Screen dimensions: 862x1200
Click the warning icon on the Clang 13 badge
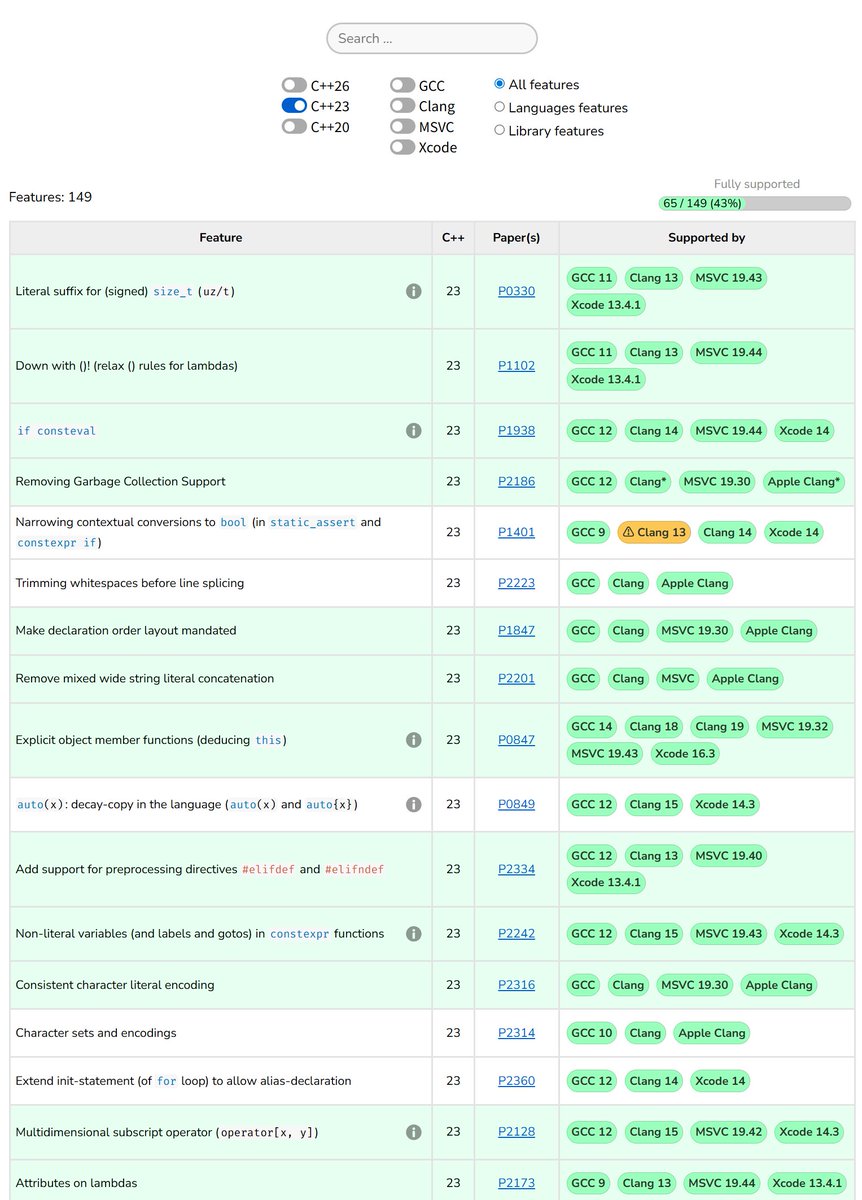626,532
